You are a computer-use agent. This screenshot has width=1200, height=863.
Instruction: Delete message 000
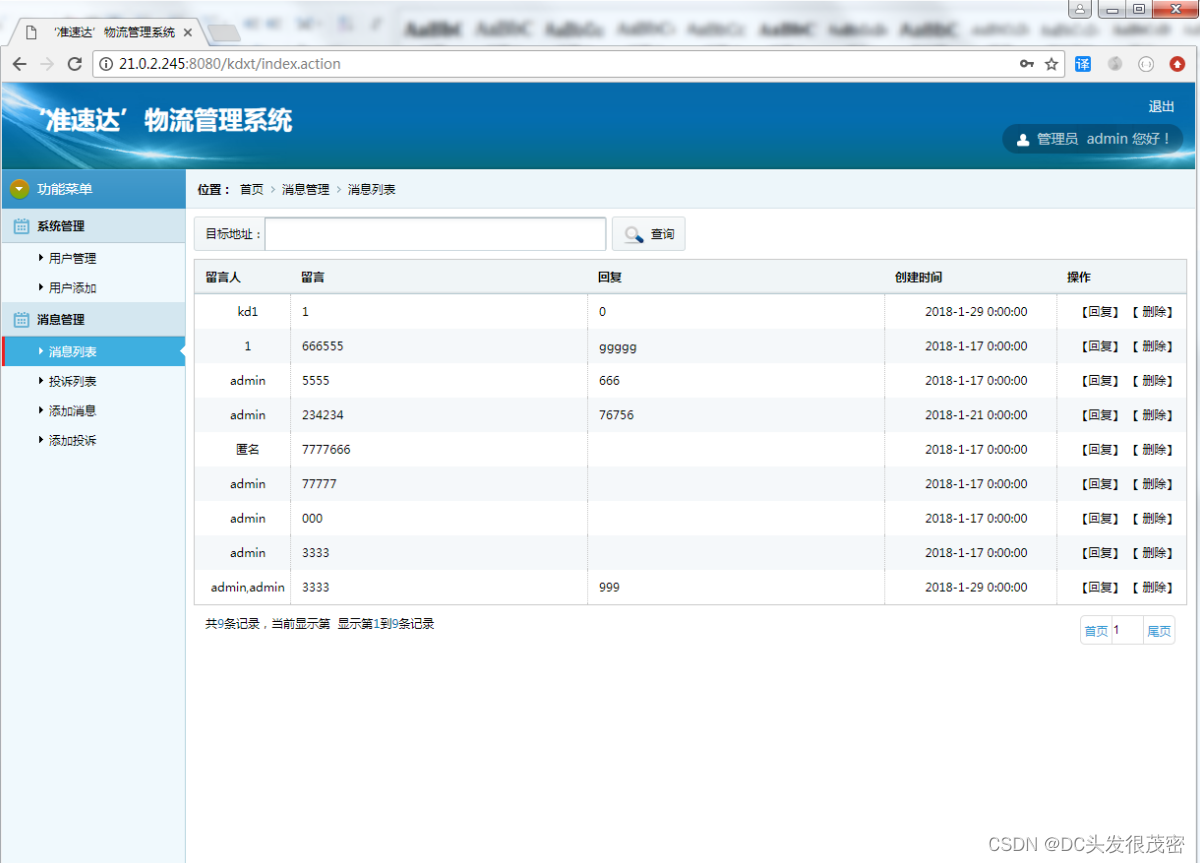1152,519
